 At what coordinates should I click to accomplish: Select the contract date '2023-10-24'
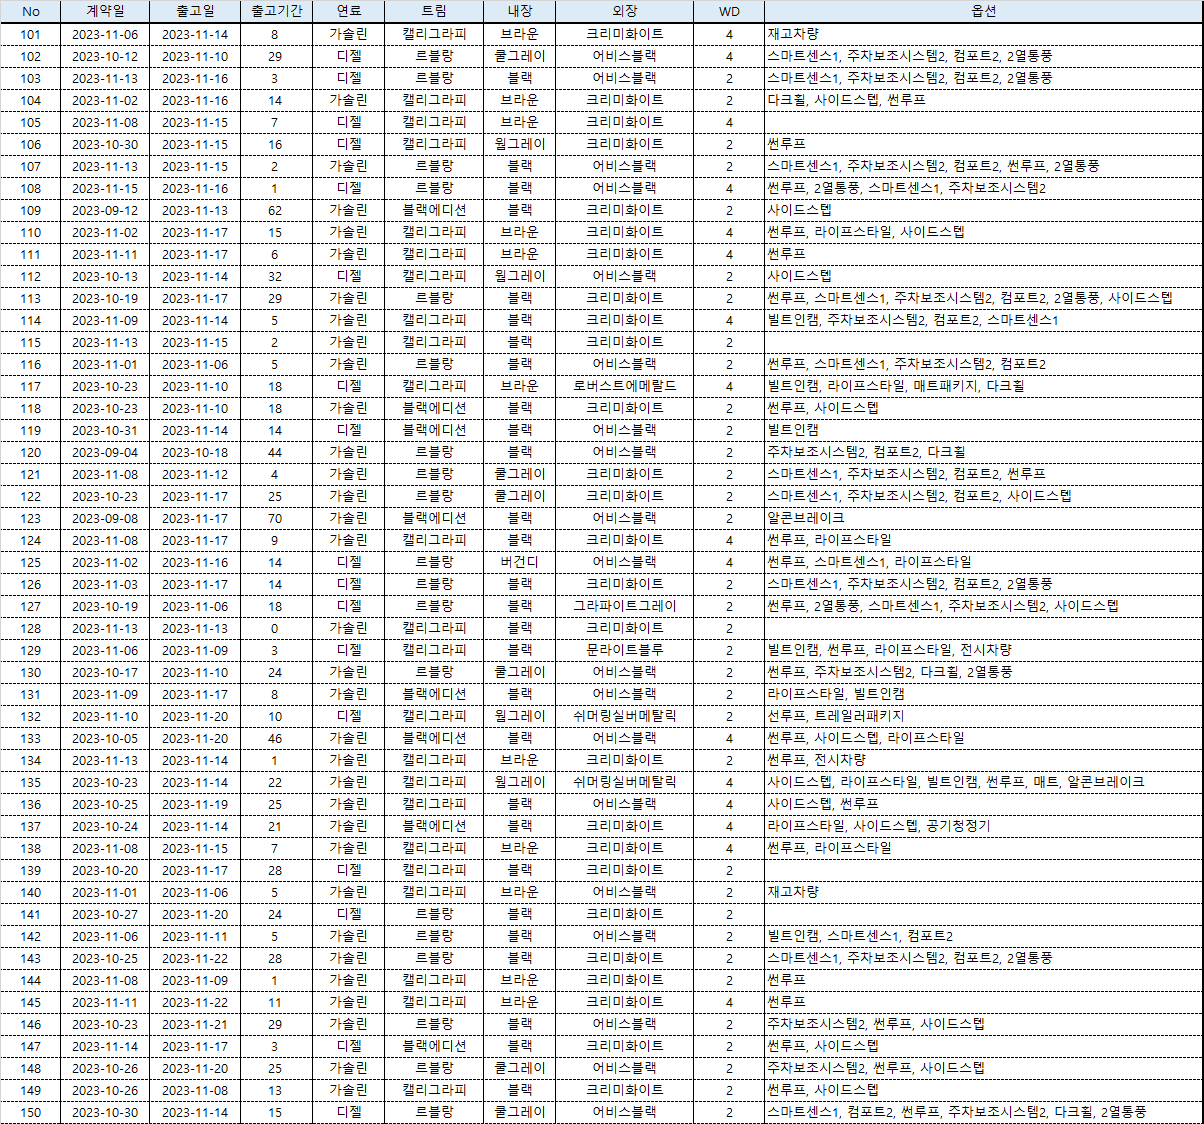[x=105, y=826]
